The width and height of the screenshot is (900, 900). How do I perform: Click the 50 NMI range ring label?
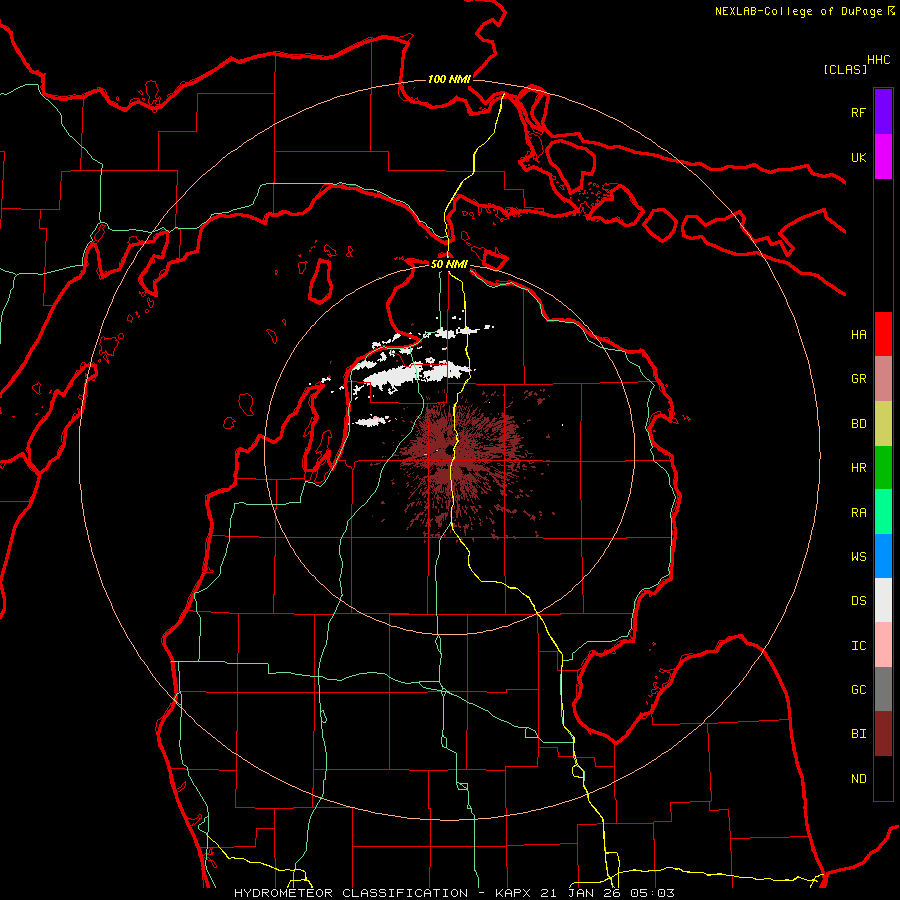click(449, 264)
